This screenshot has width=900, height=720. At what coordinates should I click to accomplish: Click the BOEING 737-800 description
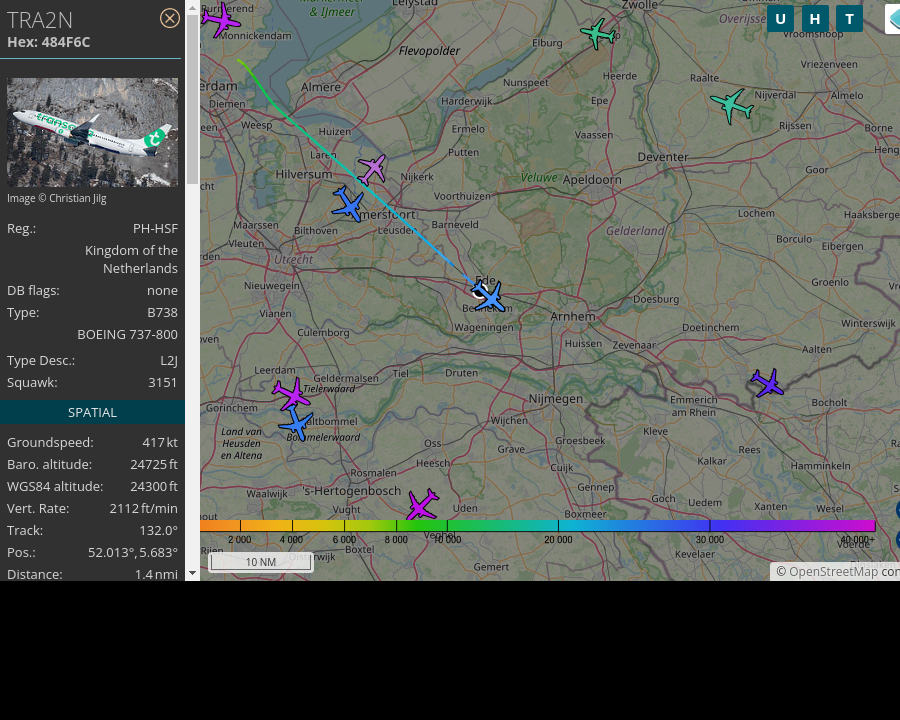tap(127, 334)
